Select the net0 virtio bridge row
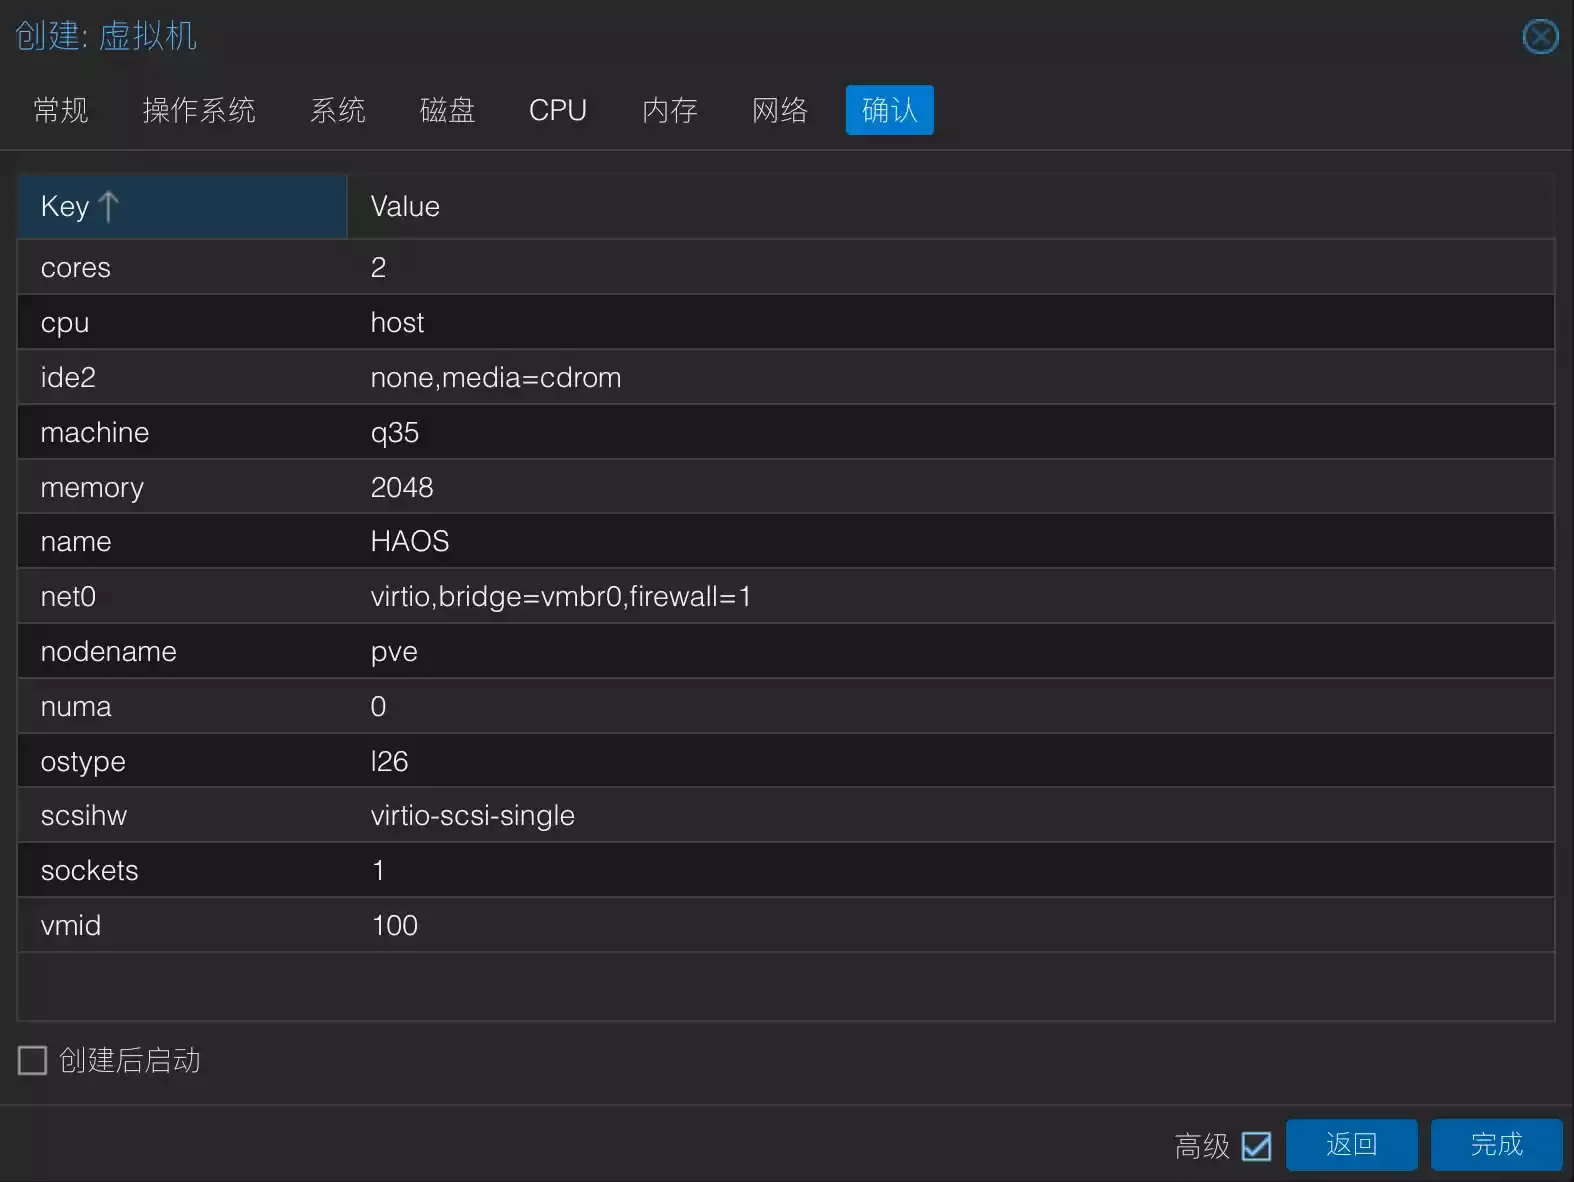Screen dimensions: 1574x1182 click(785, 597)
